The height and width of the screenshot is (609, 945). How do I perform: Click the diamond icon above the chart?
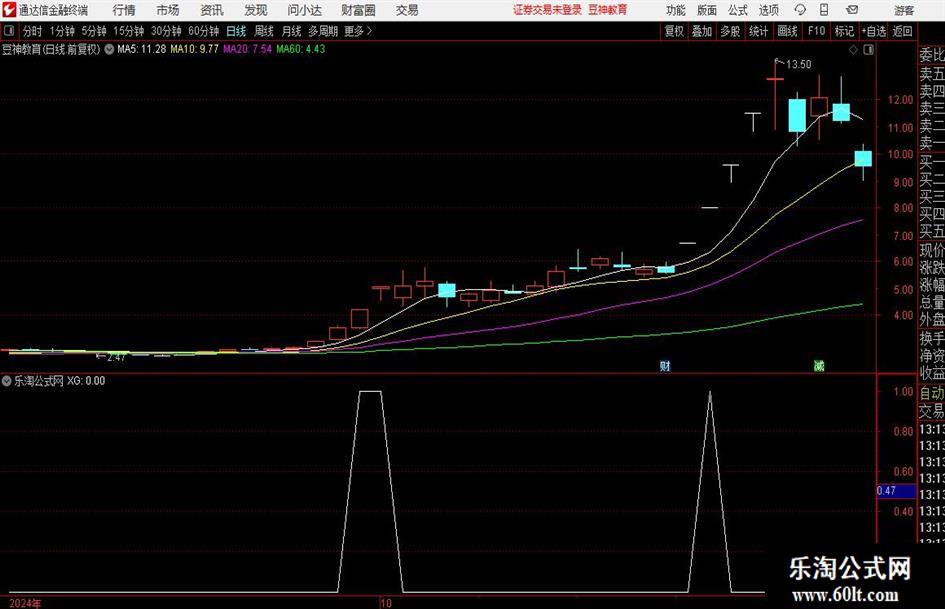[x=853, y=50]
